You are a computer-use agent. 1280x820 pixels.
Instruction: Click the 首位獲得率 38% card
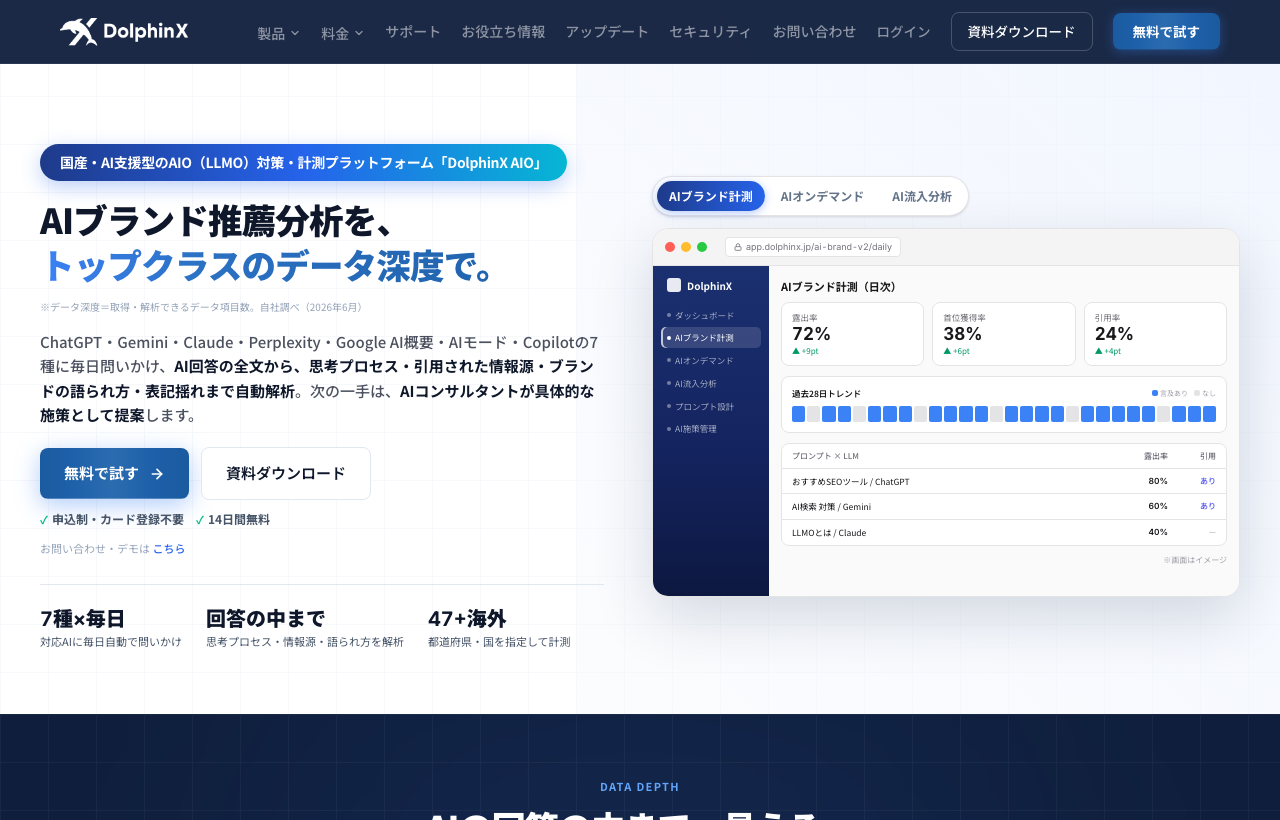(x=1004, y=334)
